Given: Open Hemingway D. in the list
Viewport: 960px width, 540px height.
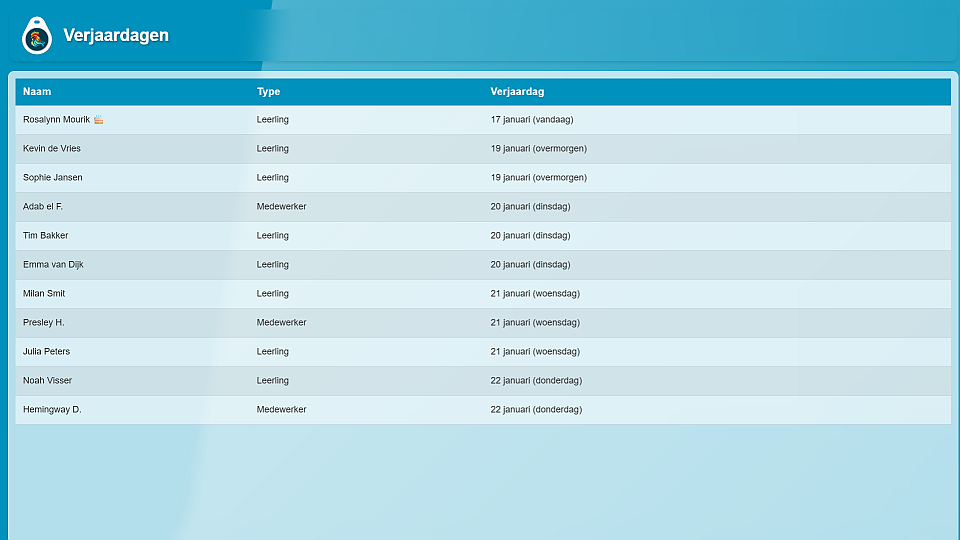Looking at the screenshot, I should point(52,410).
